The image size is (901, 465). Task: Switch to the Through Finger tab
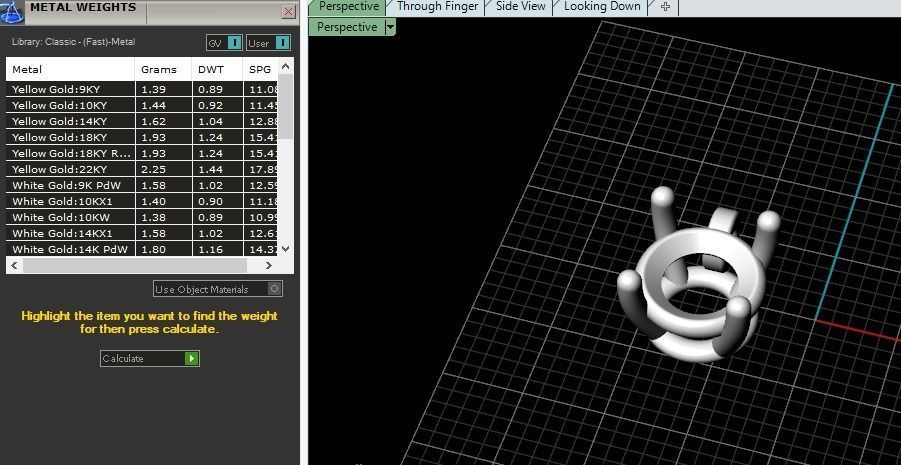pos(437,7)
